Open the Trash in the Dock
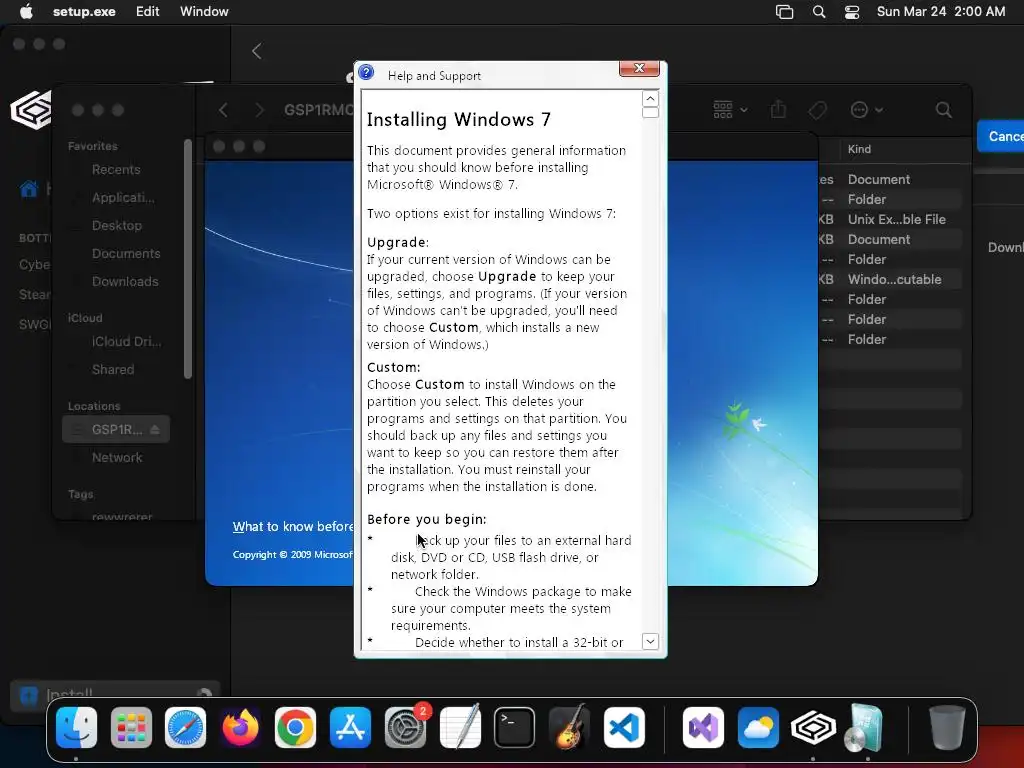The height and width of the screenshot is (768, 1024). [x=947, y=728]
